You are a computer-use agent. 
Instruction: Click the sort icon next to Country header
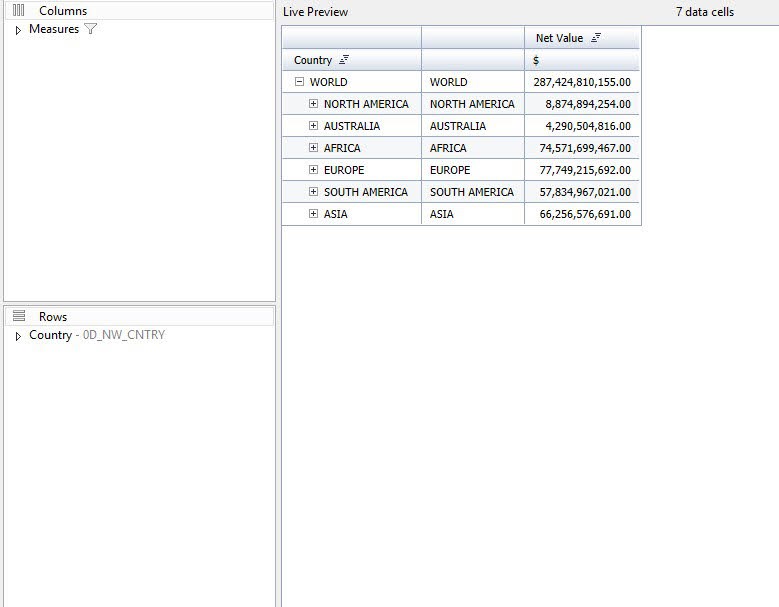(x=344, y=61)
